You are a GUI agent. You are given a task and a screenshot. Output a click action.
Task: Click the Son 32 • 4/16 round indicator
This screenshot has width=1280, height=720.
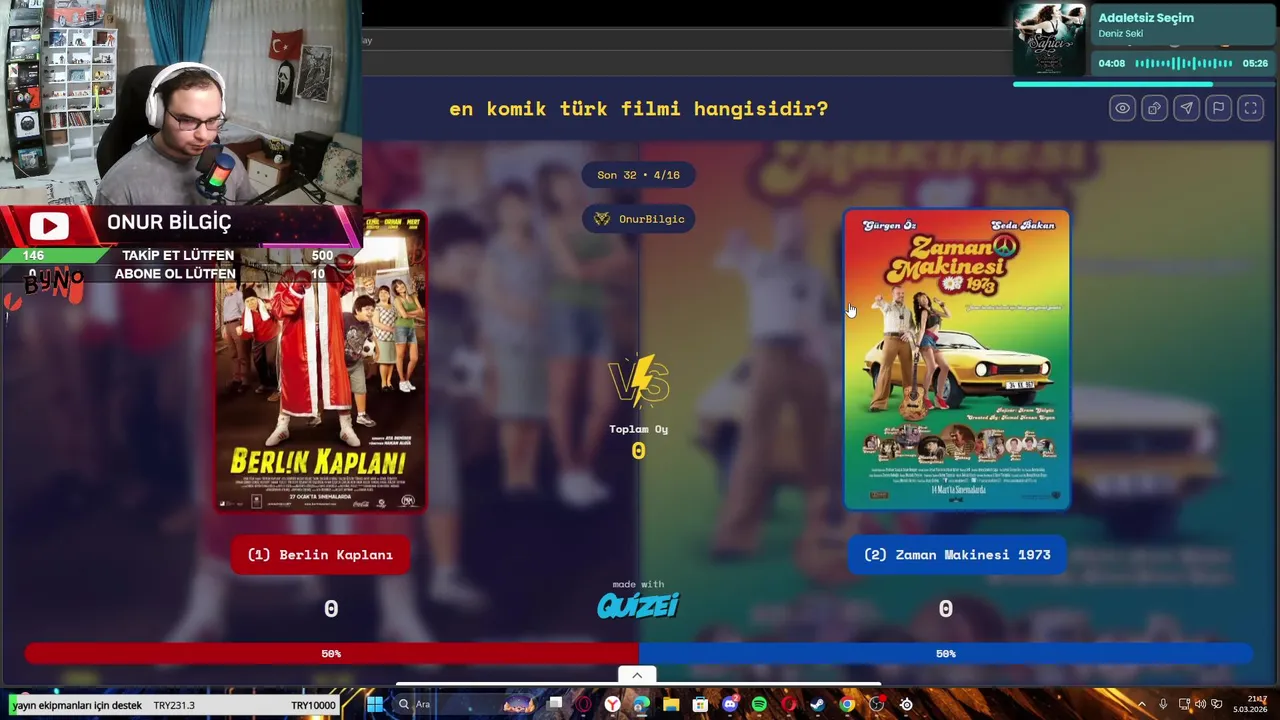[x=638, y=175]
